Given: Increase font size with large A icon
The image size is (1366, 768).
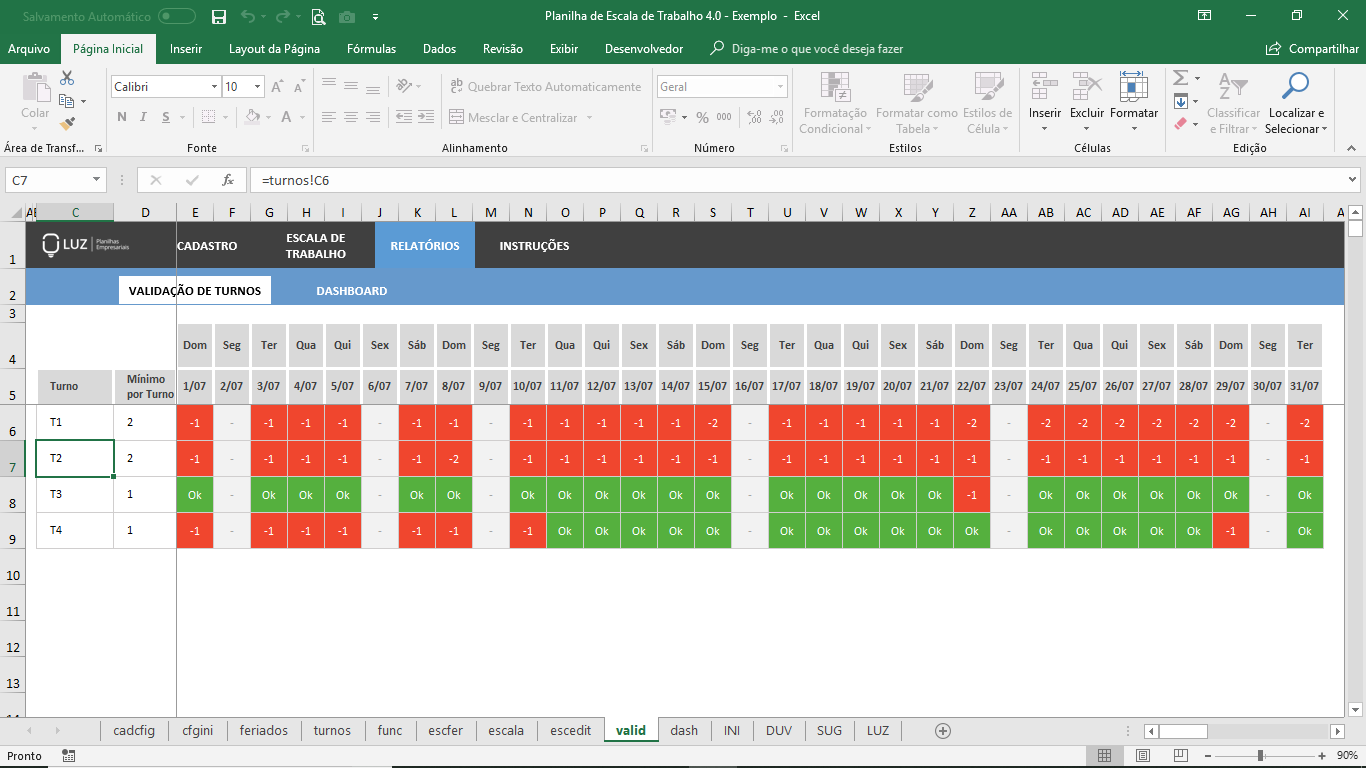Looking at the screenshot, I should [x=280, y=87].
